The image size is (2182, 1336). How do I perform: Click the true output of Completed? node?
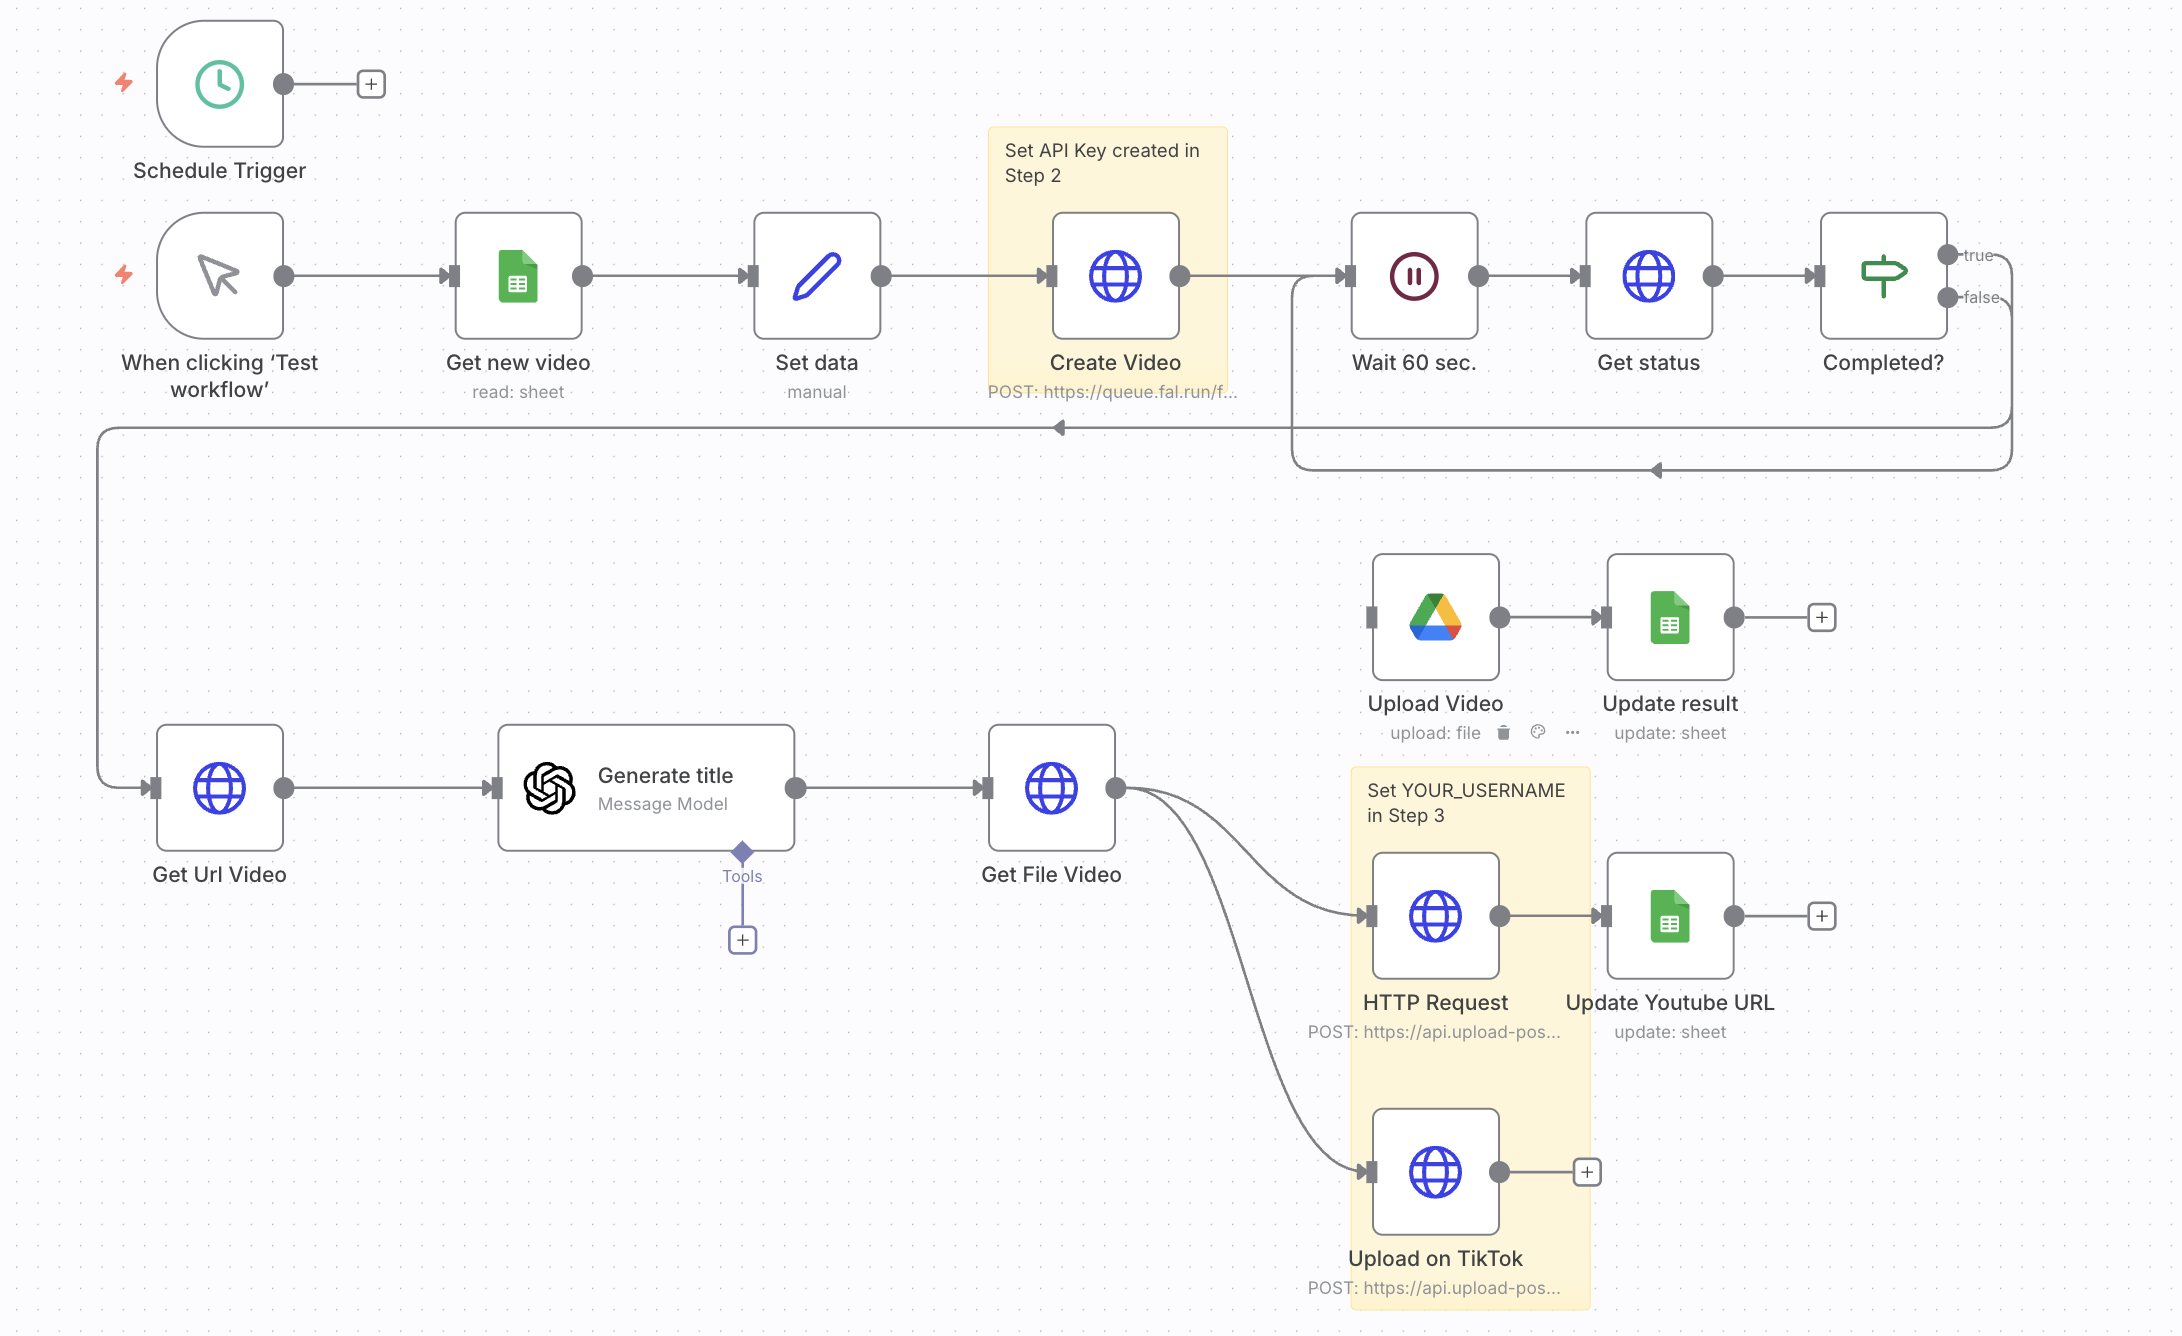pos(1947,255)
